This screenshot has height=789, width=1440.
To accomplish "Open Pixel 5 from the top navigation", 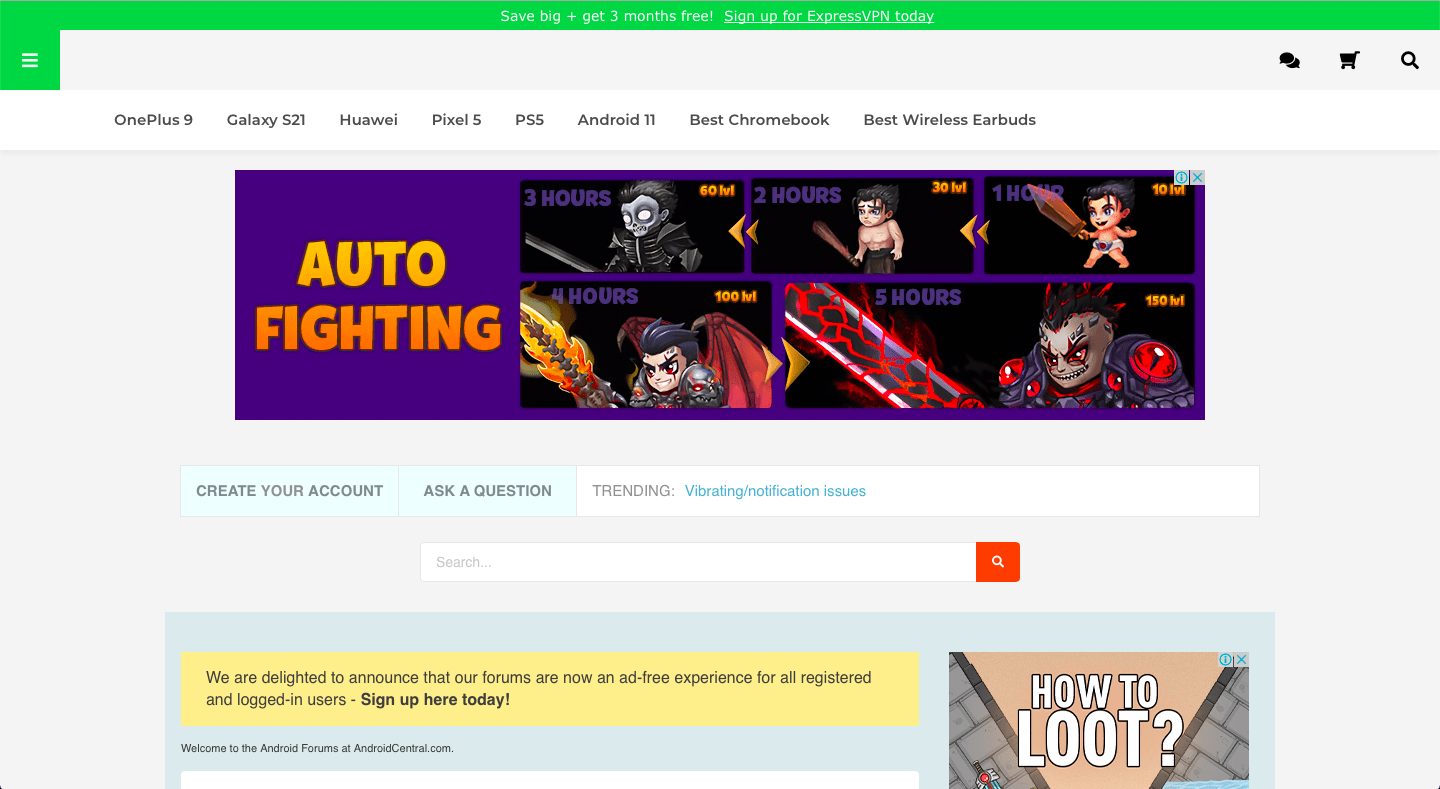I will point(456,120).
